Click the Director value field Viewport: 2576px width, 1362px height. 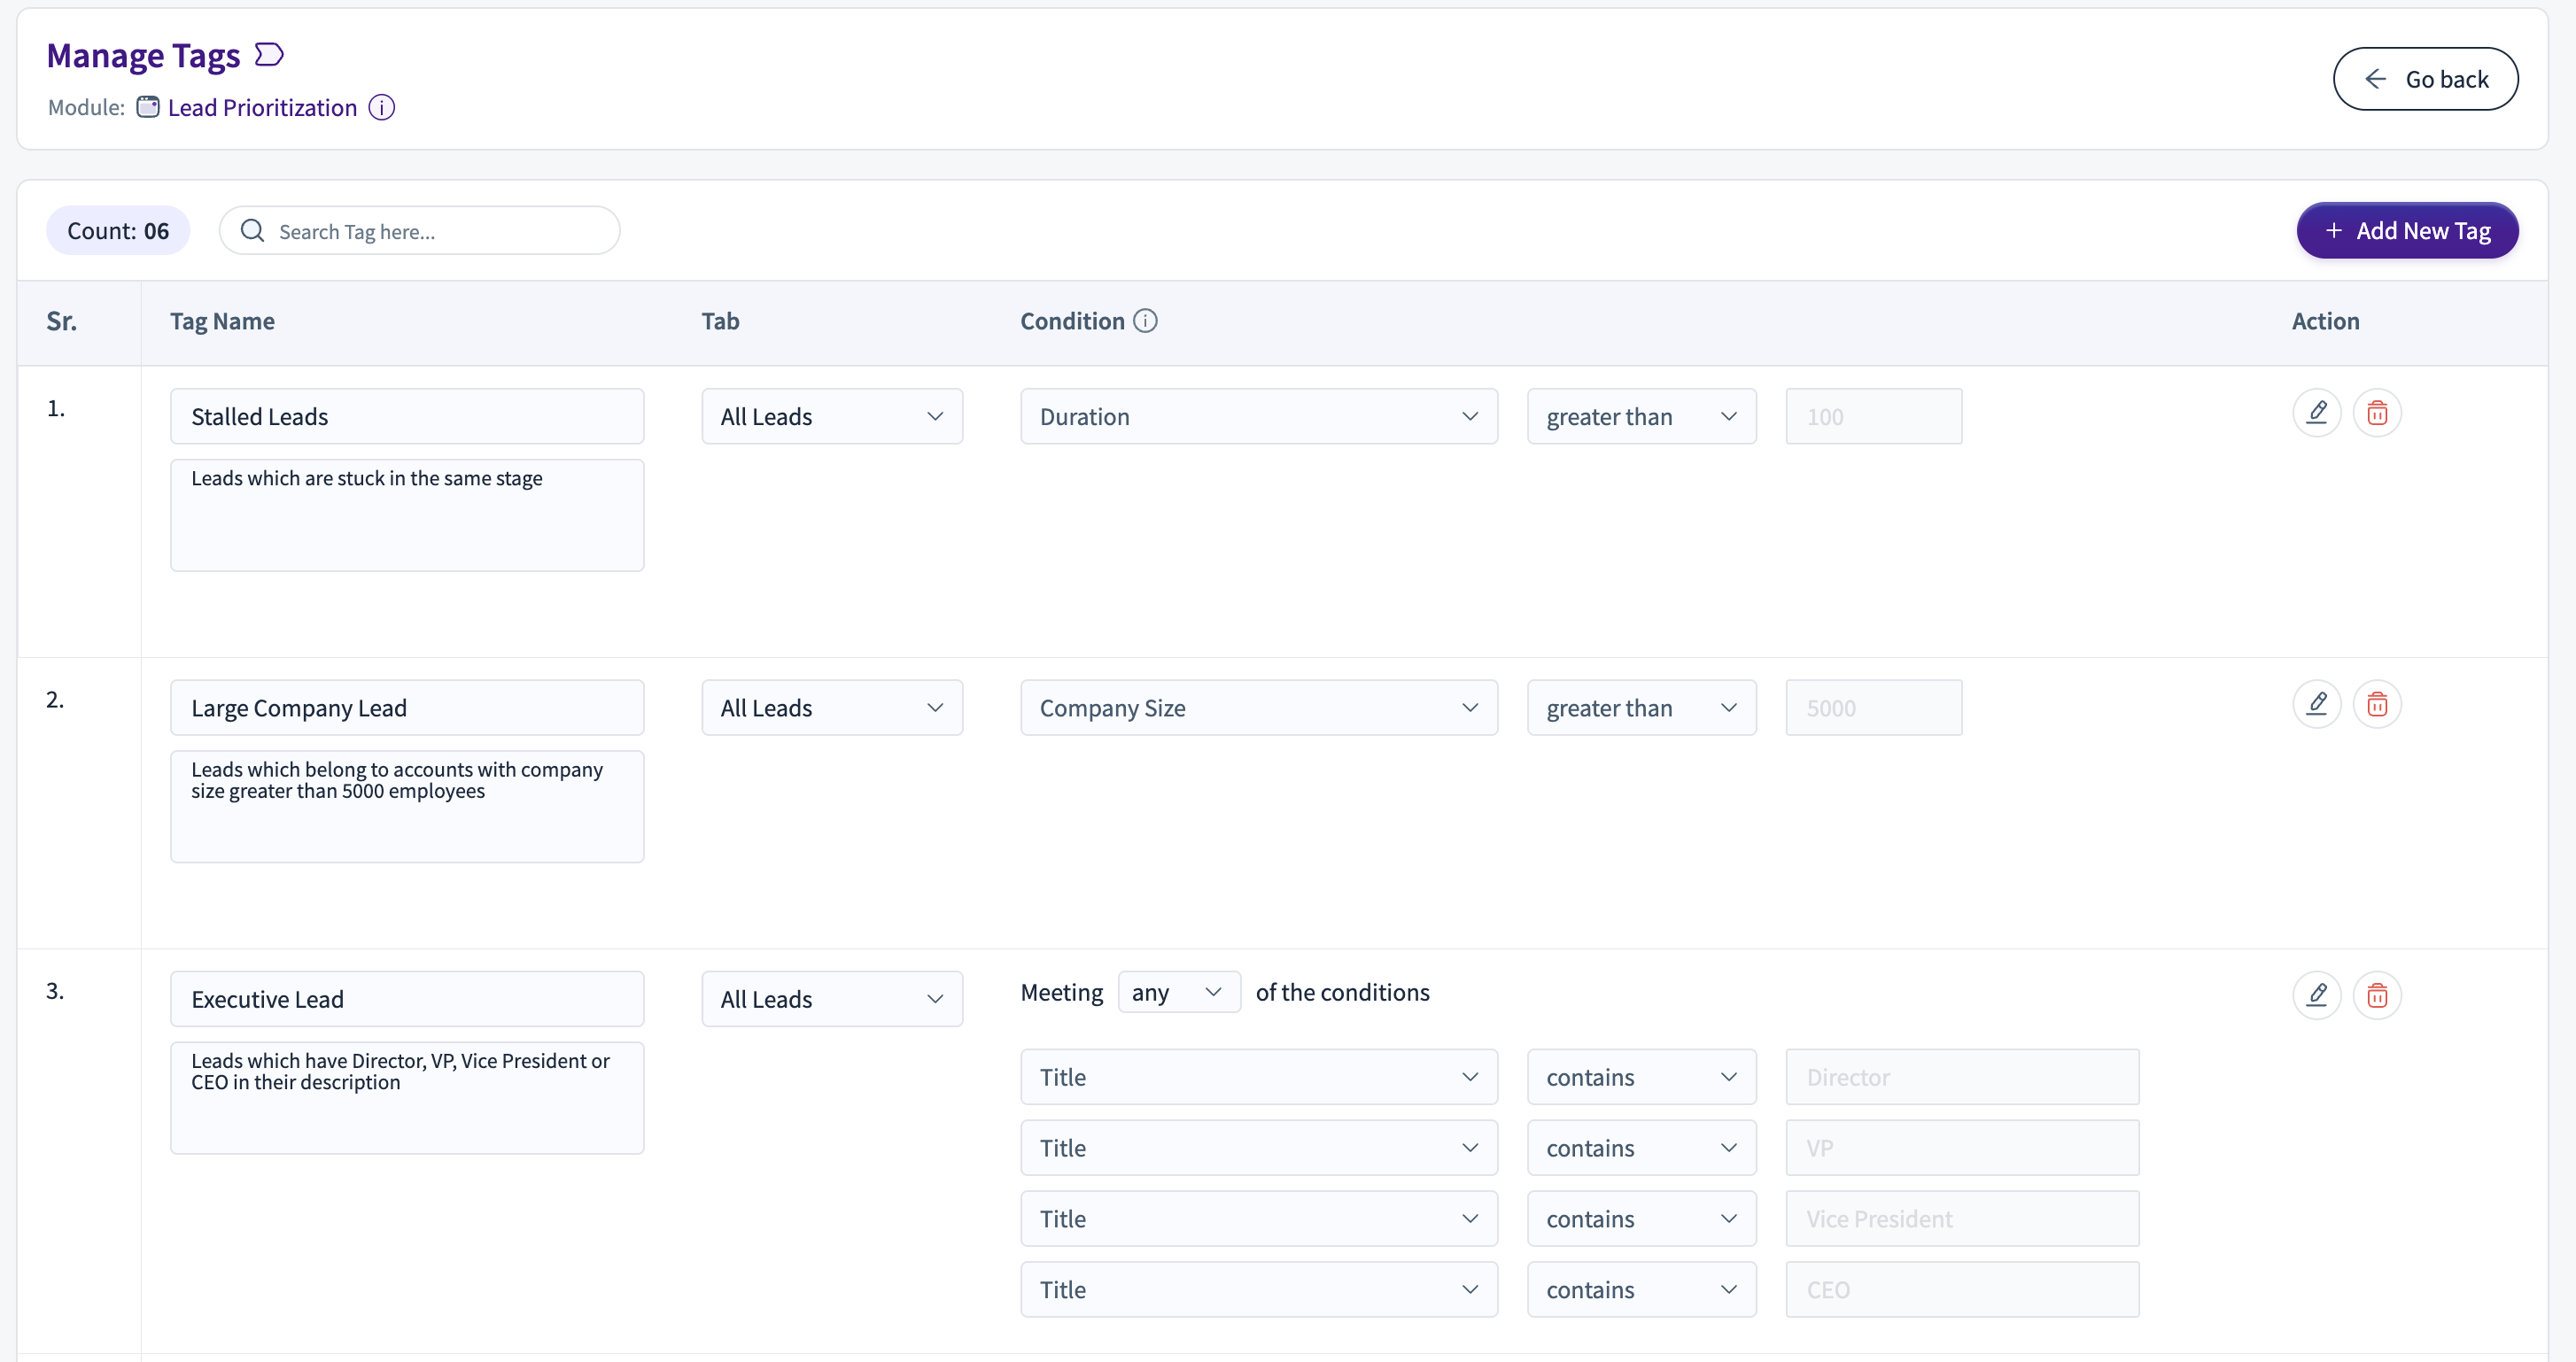point(1963,1077)
